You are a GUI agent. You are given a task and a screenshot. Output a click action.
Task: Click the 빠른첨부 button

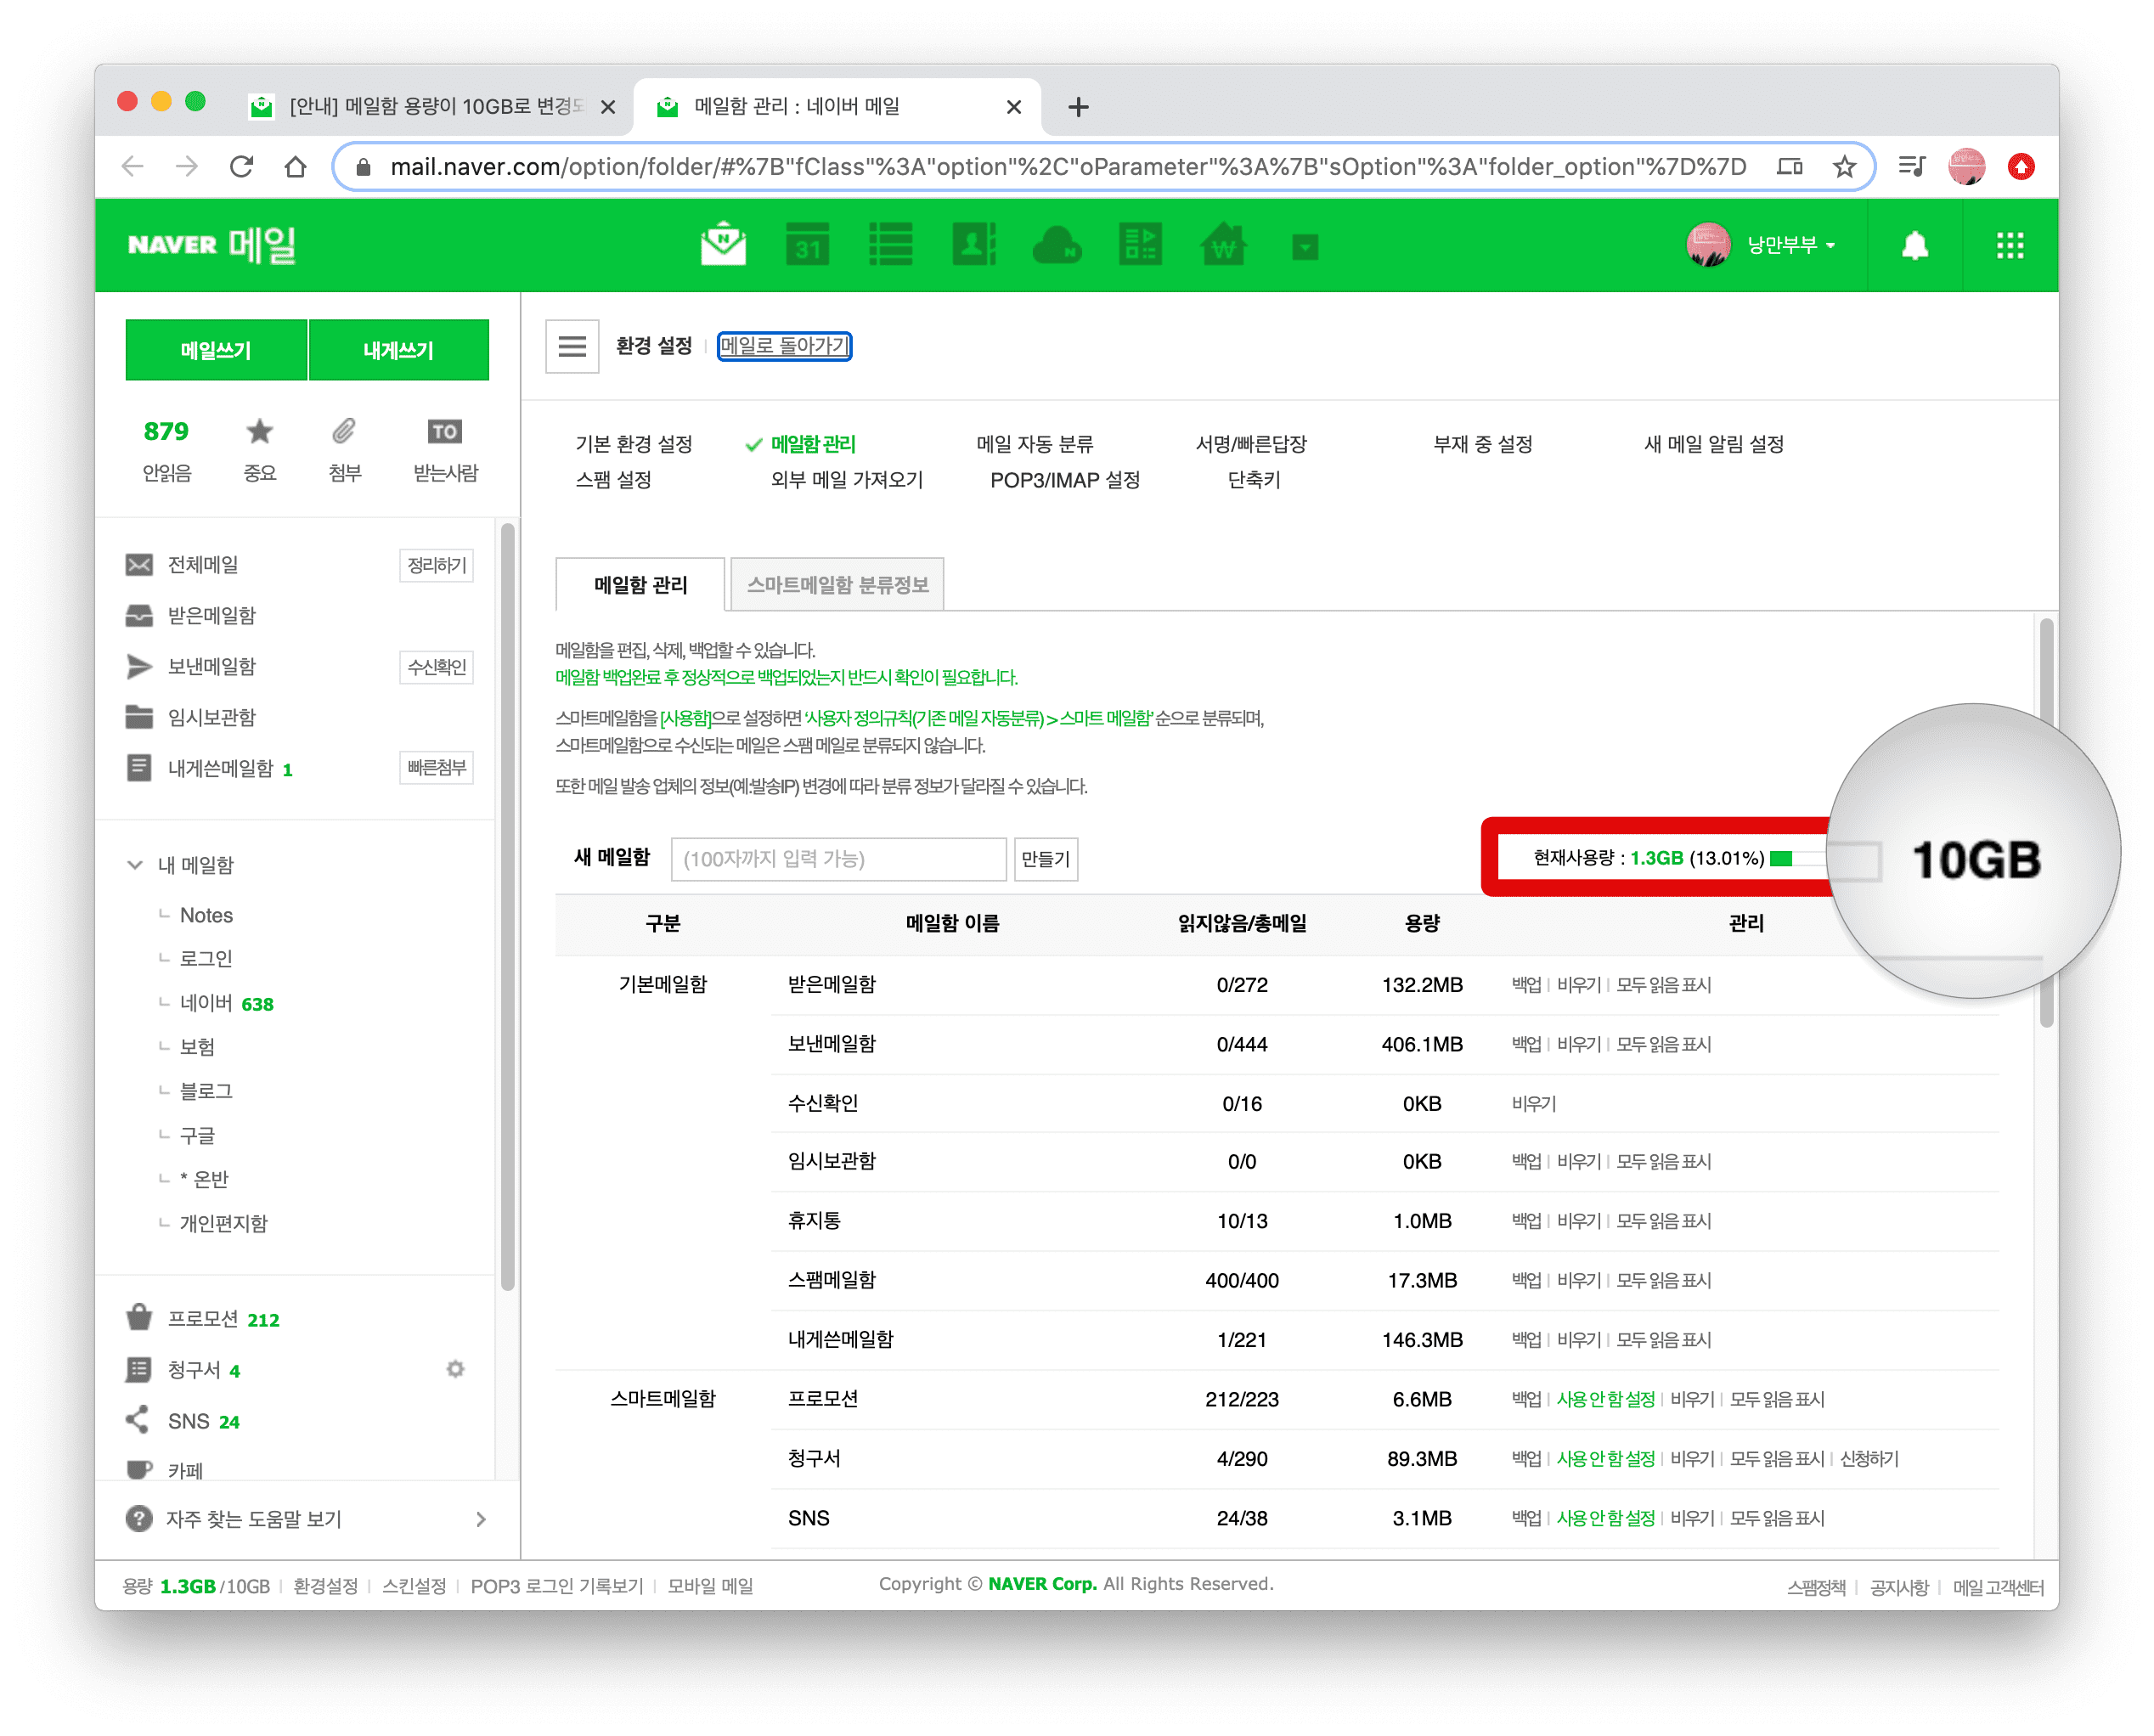[x=436, y=768]
